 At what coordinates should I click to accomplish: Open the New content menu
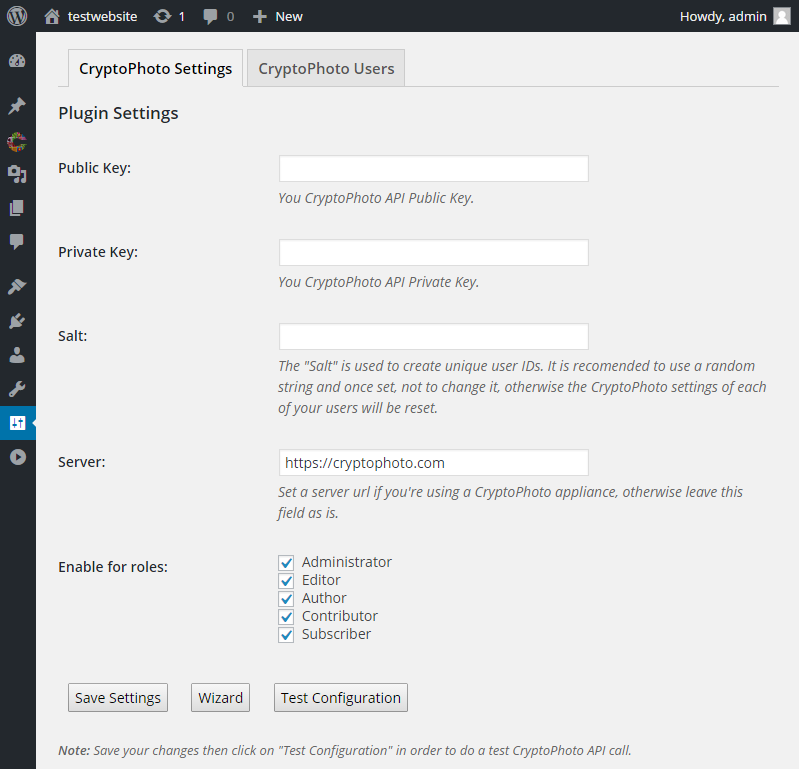[278, 16]
